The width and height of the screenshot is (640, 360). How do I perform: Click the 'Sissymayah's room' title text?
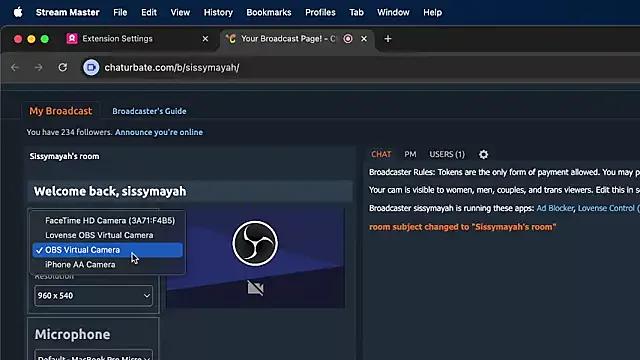64,156
